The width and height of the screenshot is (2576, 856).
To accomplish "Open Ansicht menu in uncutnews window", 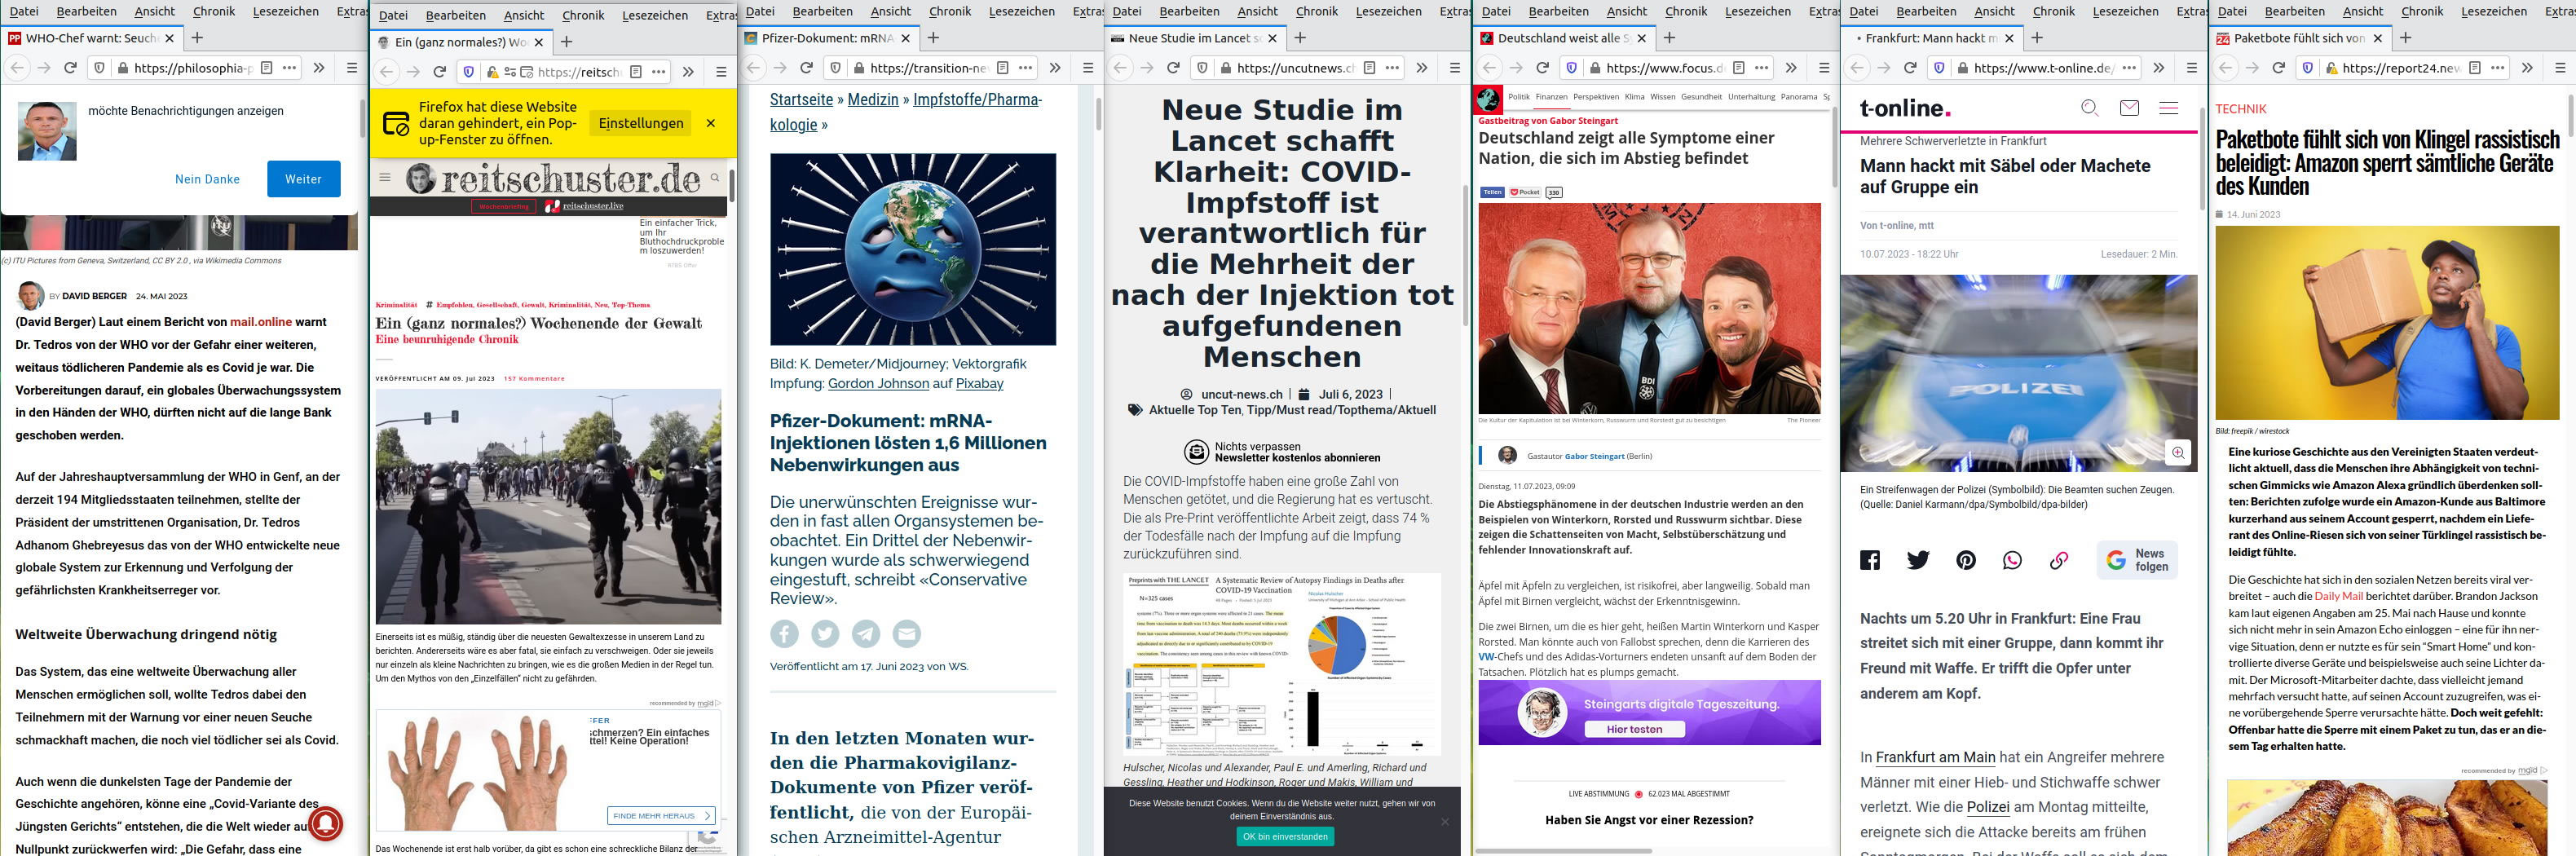I will click(x=1257, y=11).
